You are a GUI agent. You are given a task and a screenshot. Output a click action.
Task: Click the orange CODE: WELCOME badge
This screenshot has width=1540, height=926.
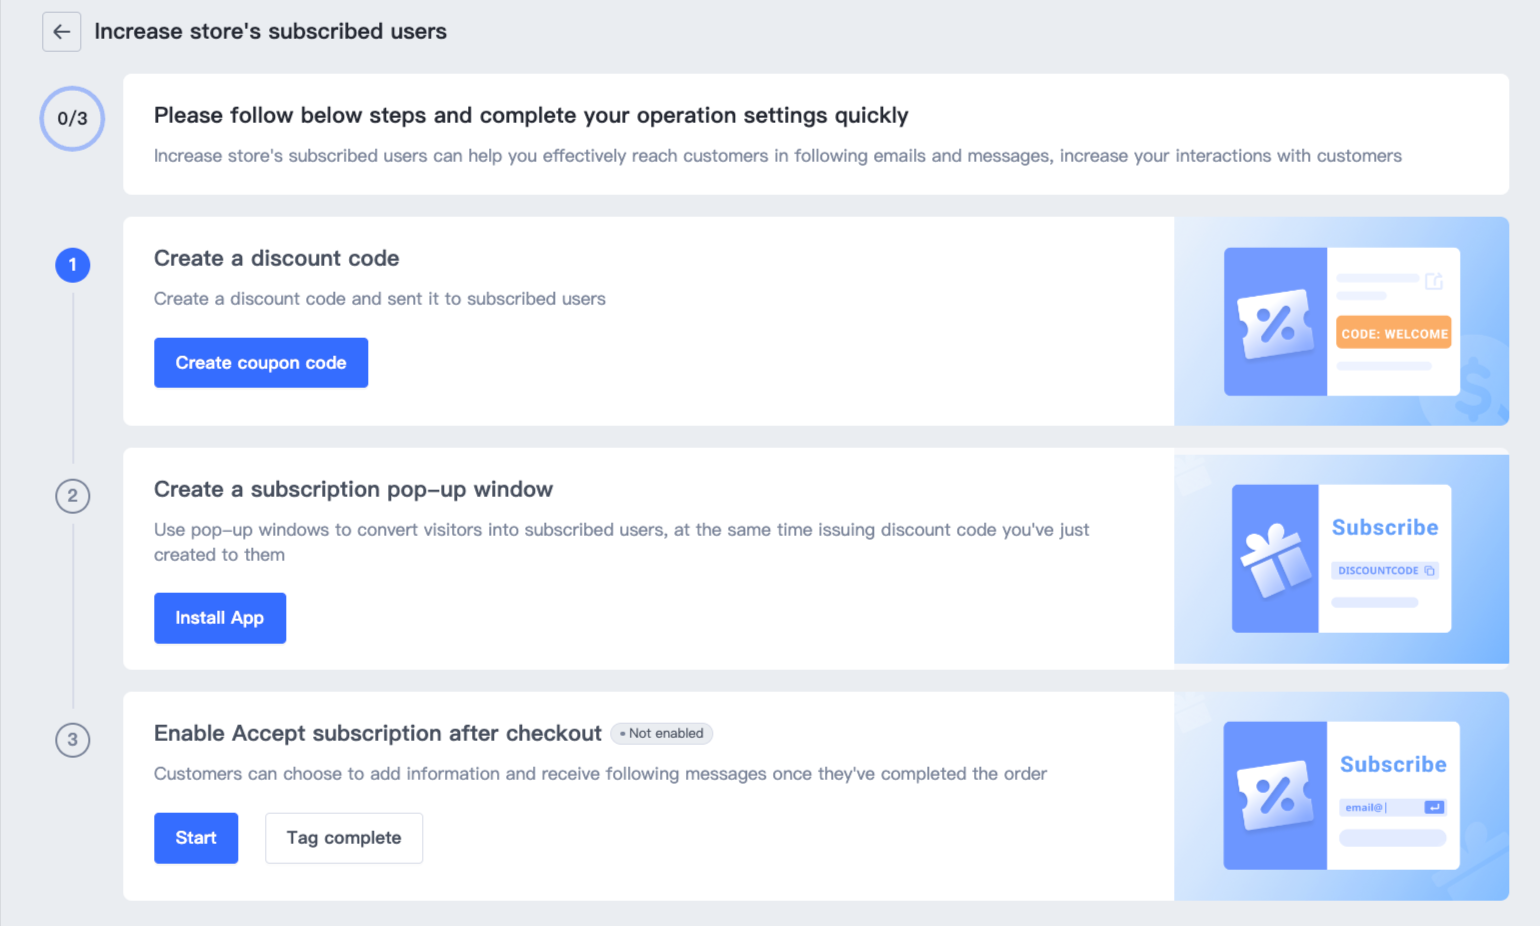(1393, 334)
